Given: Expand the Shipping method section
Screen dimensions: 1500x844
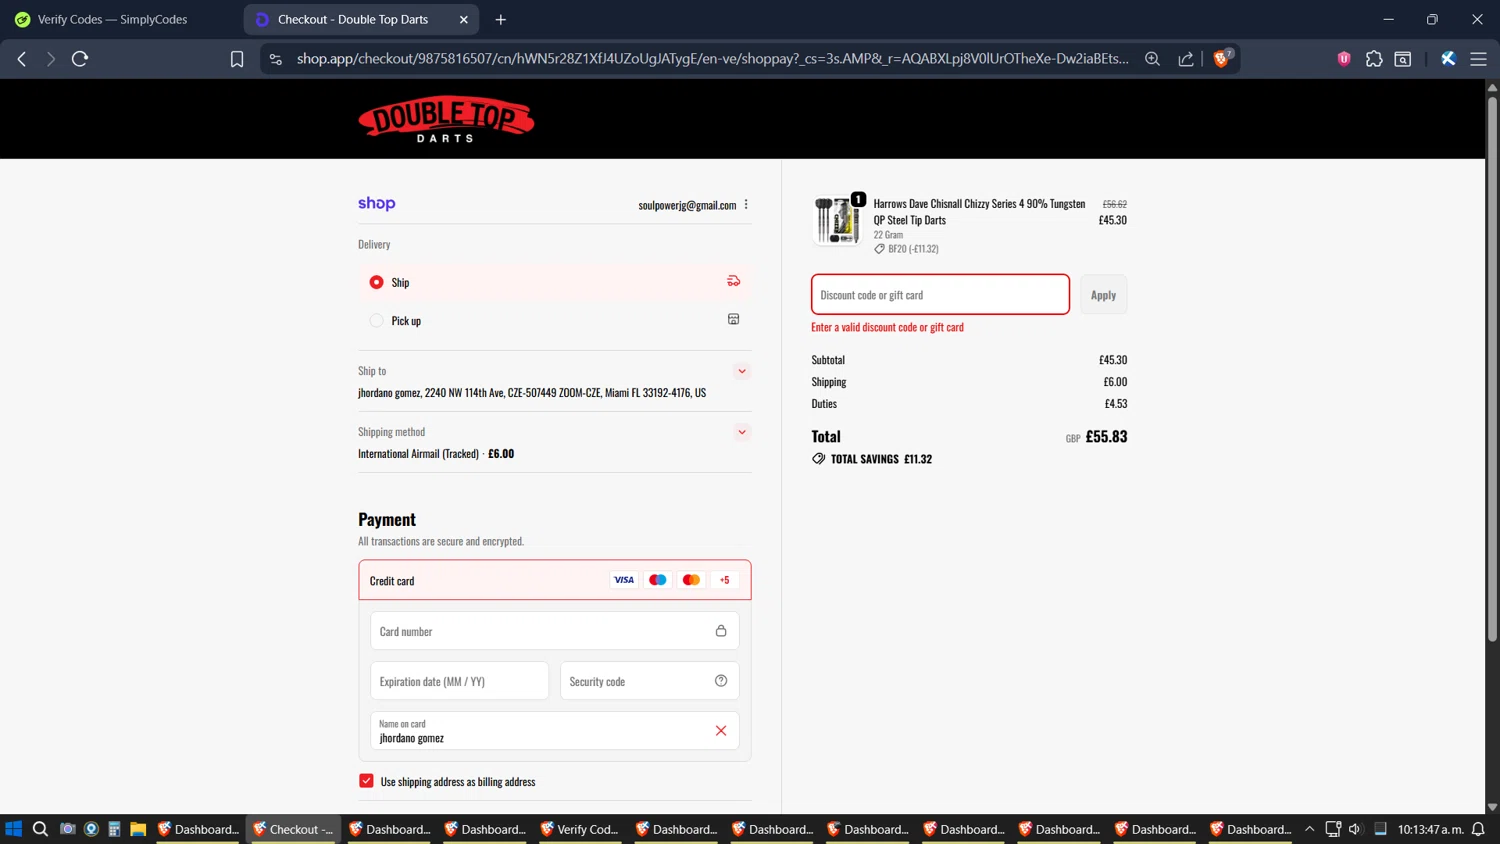Looking at the screenshot, I should (742, 432).
